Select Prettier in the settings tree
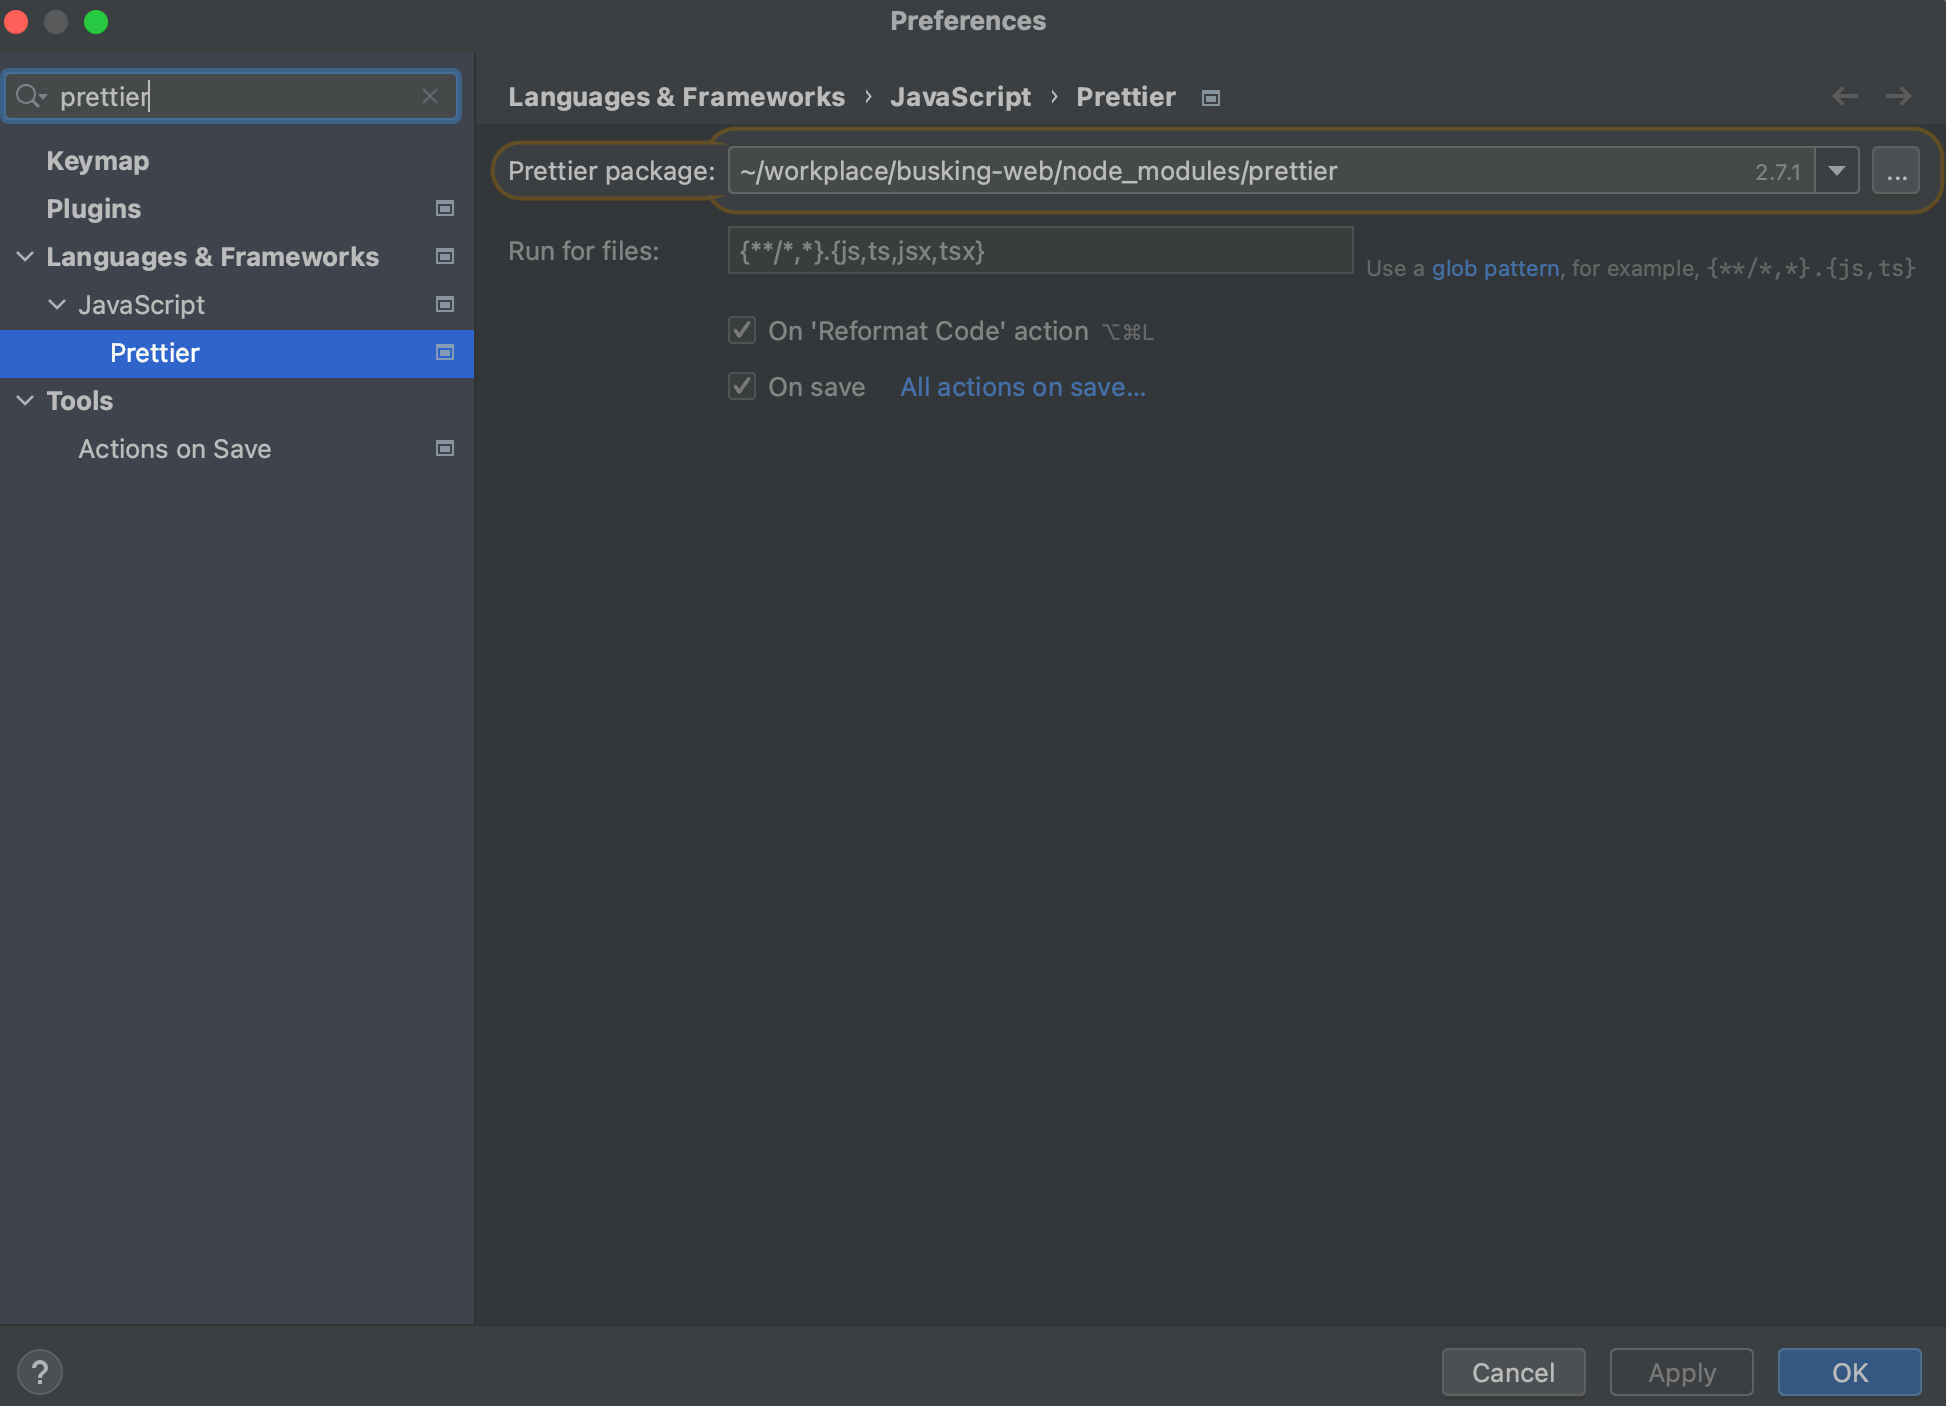 (155, 353)
